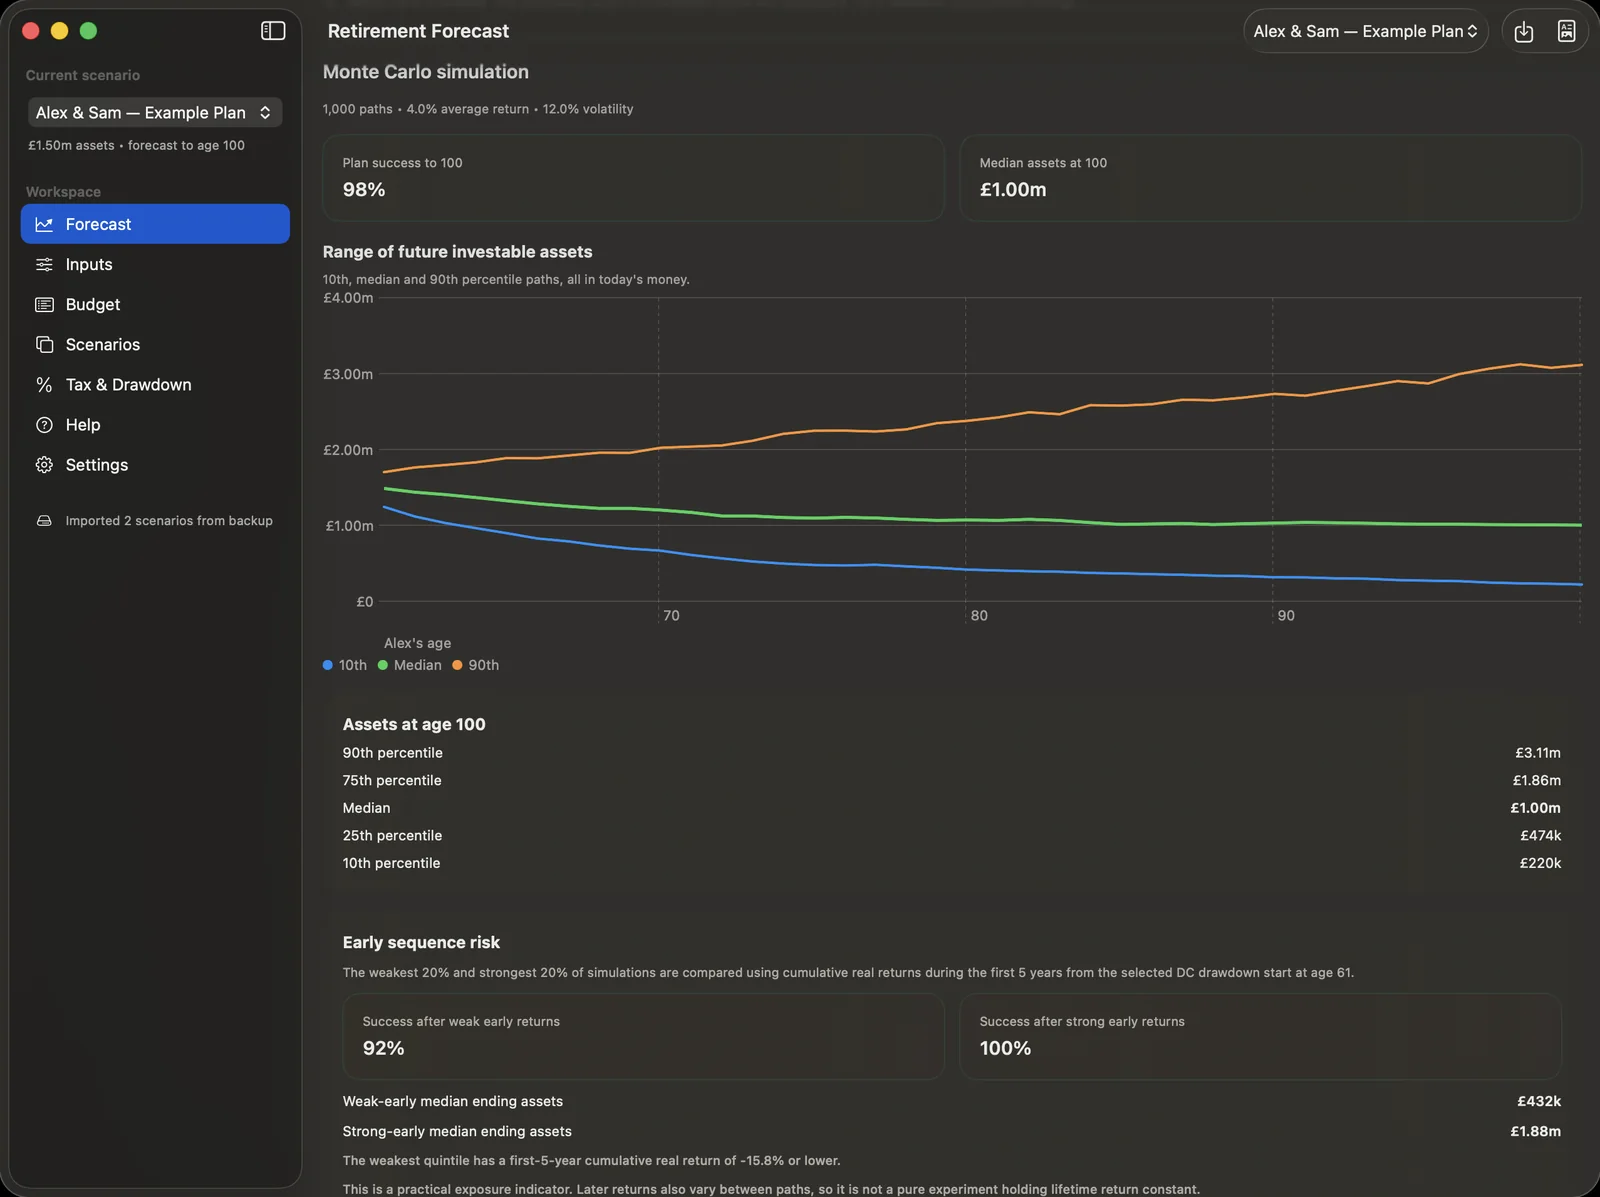This screenshot has height=1197, width=1600.
Task: Click the Inputs sliders icon
Action: 44,264
